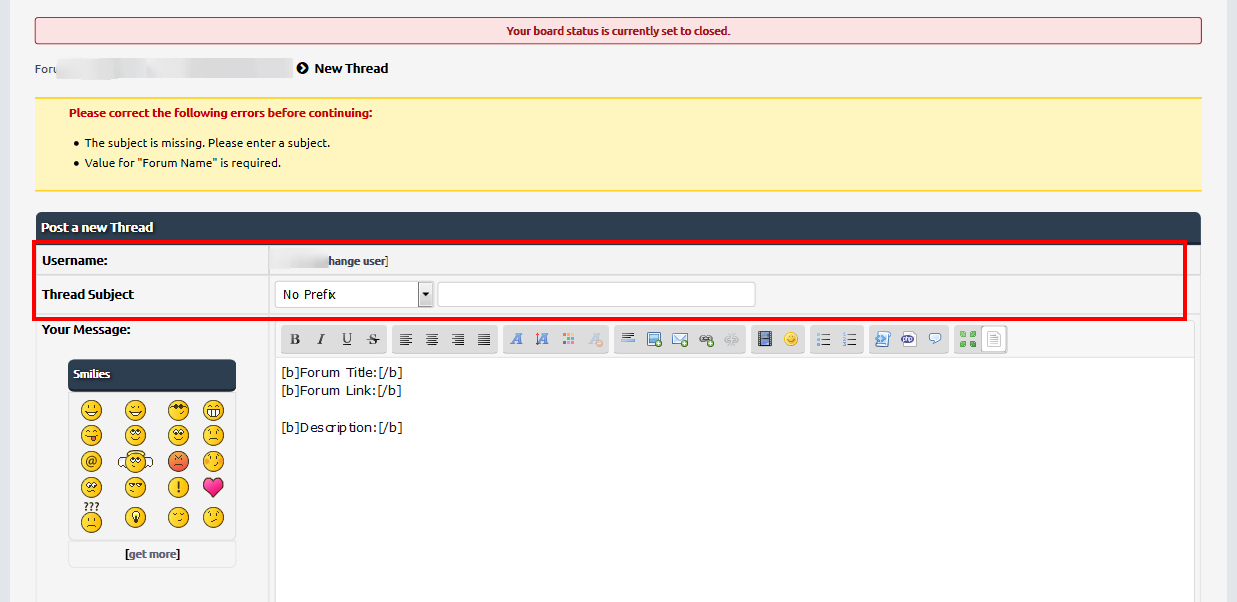Click the italic formatting button
This screenshot has width=1237, height=602.
(321, 340)
